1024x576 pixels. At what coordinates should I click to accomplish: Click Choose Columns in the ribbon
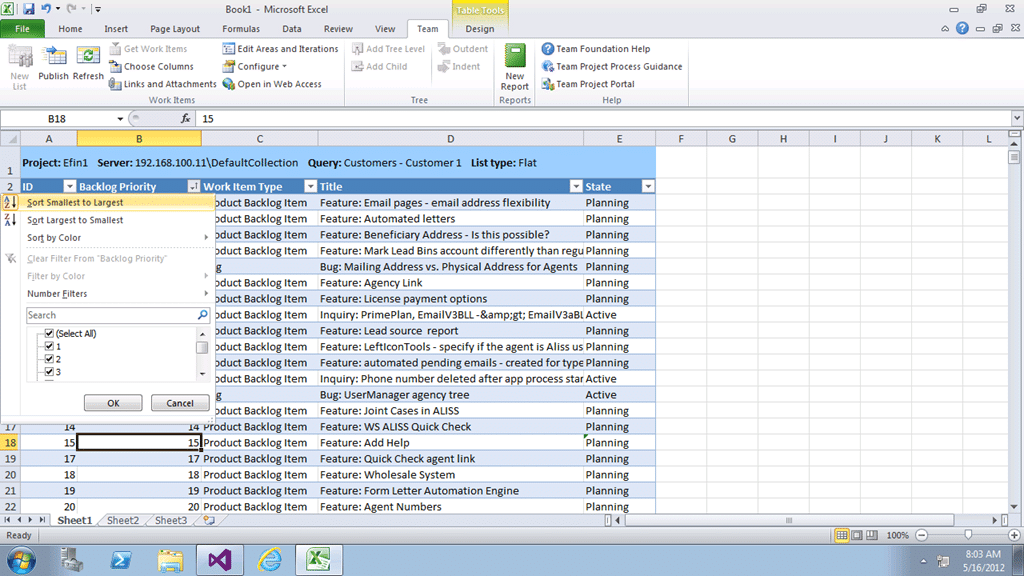pos(152,67)
